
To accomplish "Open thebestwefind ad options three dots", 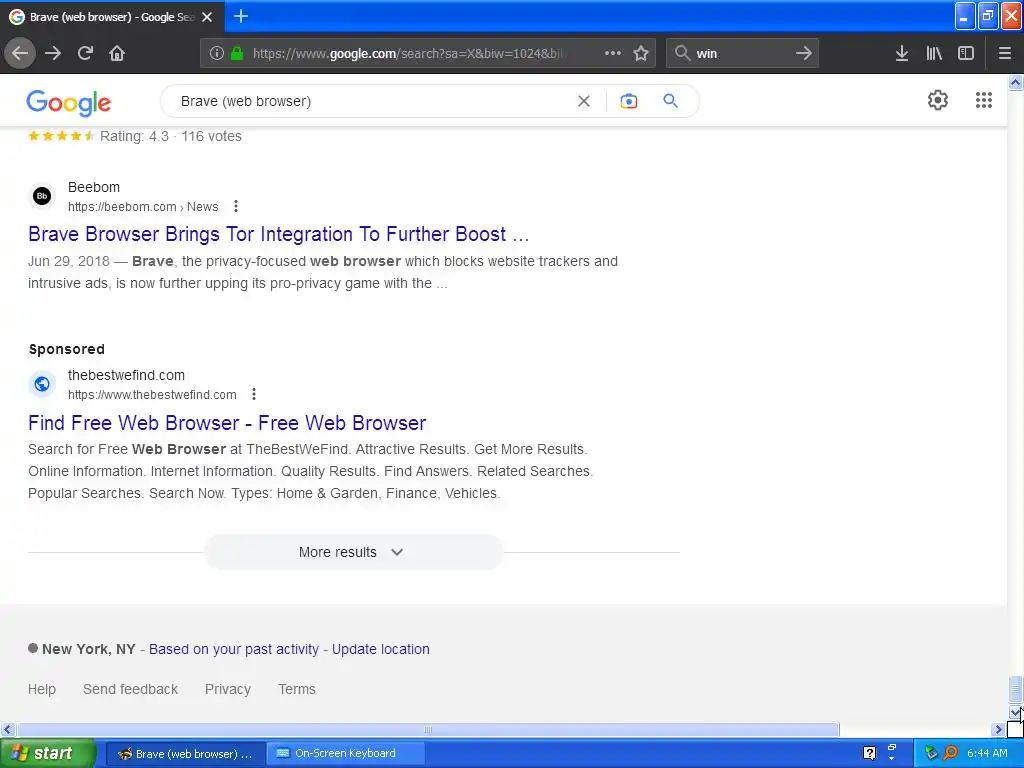I will point(254,394).
